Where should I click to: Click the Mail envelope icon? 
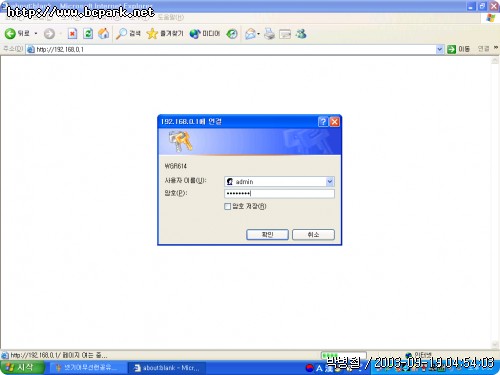click(250, 34)
